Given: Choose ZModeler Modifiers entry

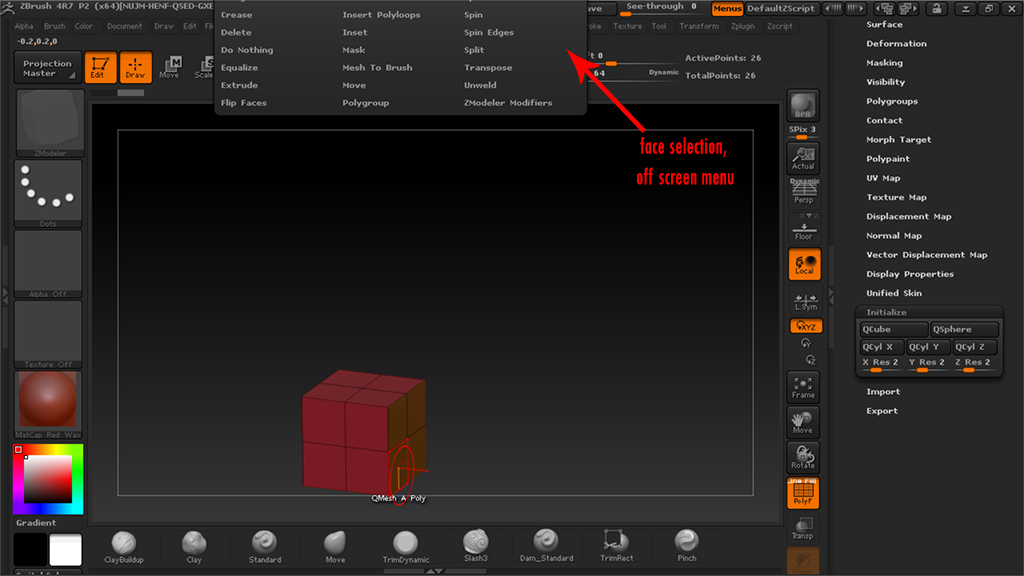Looking at the screenshot, I should pos(508,103).
